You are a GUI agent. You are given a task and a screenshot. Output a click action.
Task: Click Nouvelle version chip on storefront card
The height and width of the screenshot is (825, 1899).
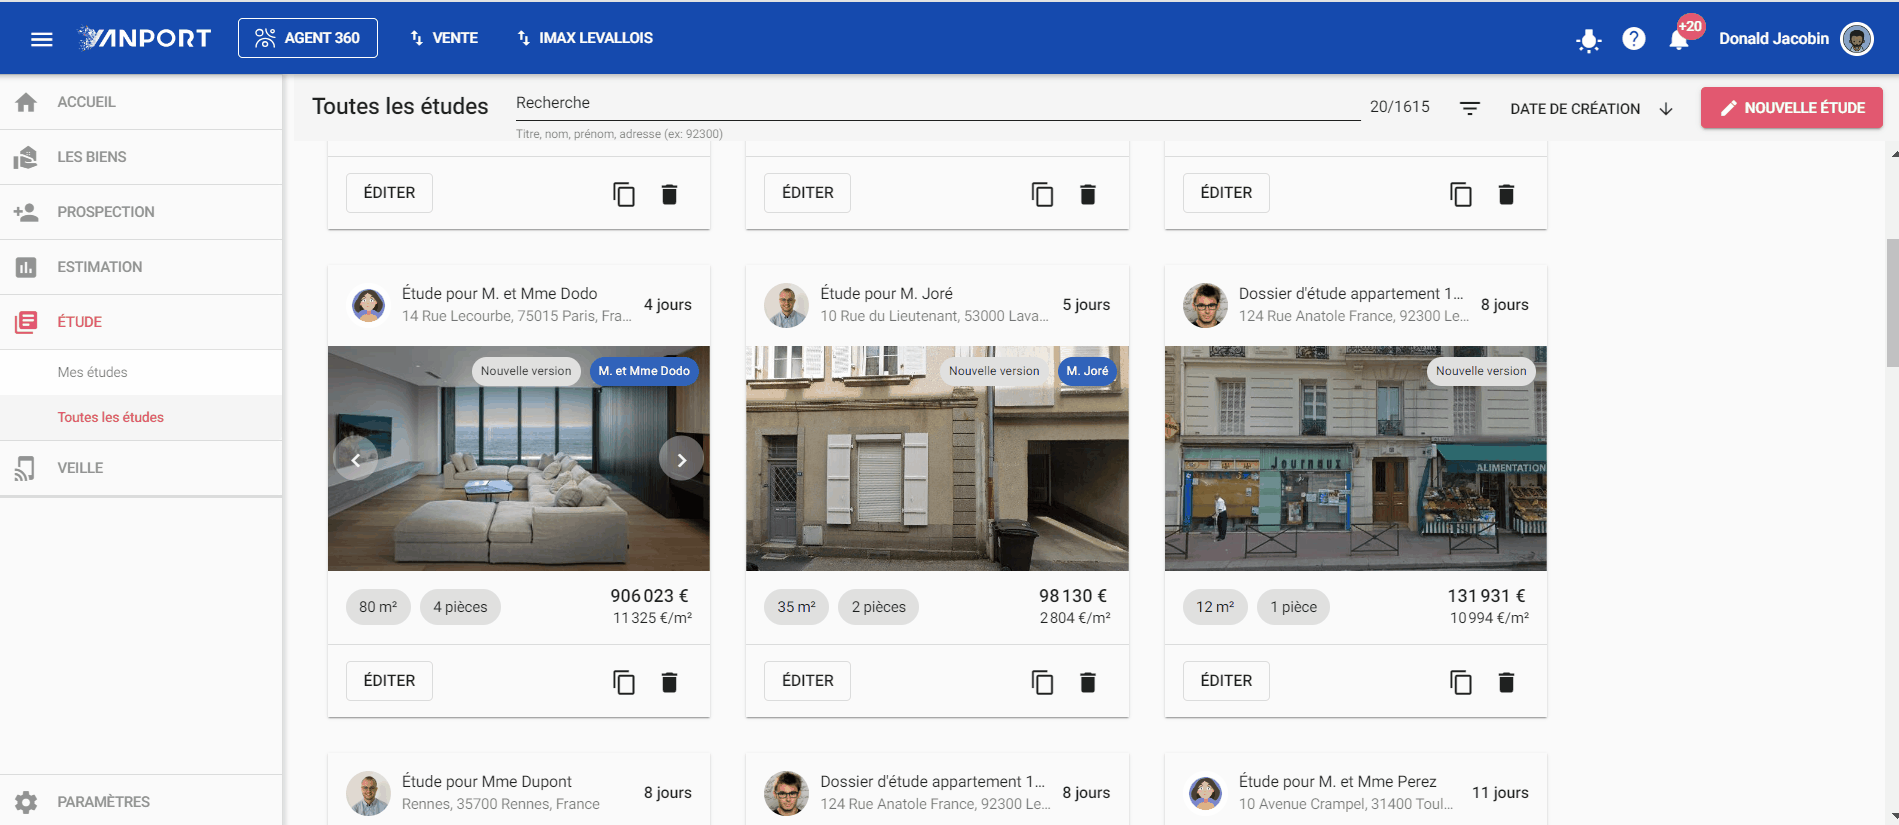[1481, 371]
